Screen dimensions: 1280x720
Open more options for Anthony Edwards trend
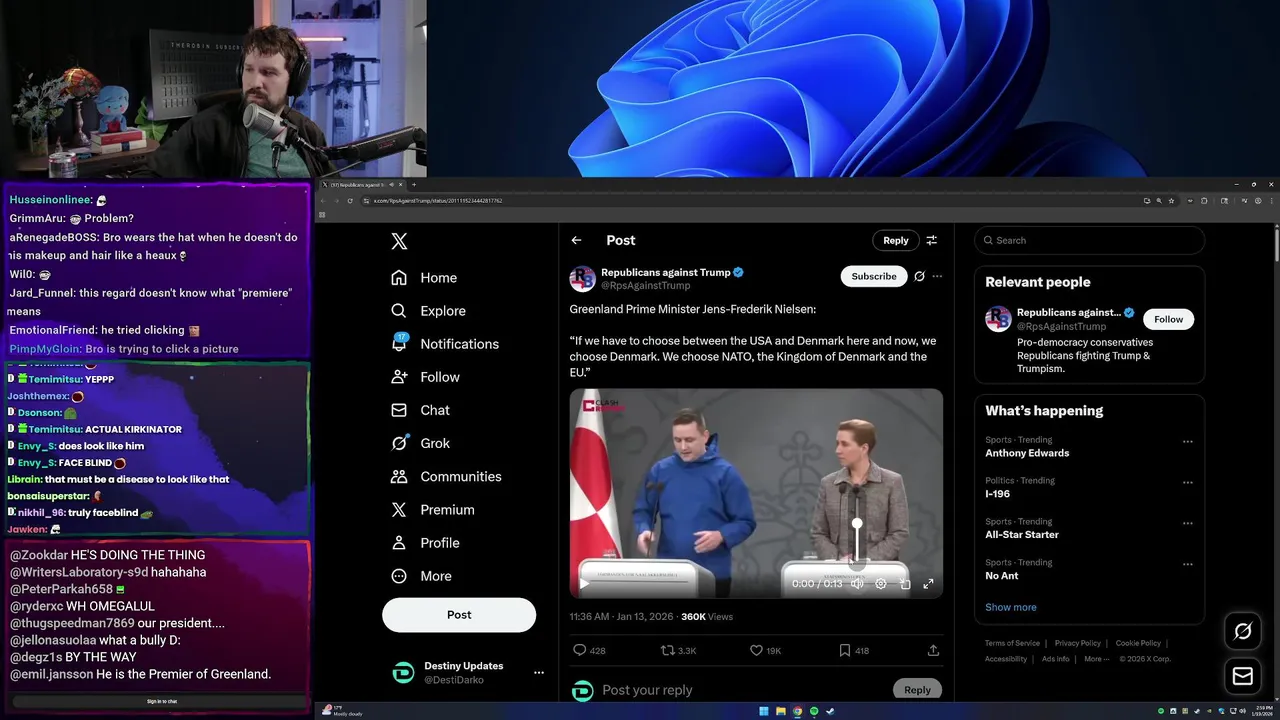tap(1187, 441)
